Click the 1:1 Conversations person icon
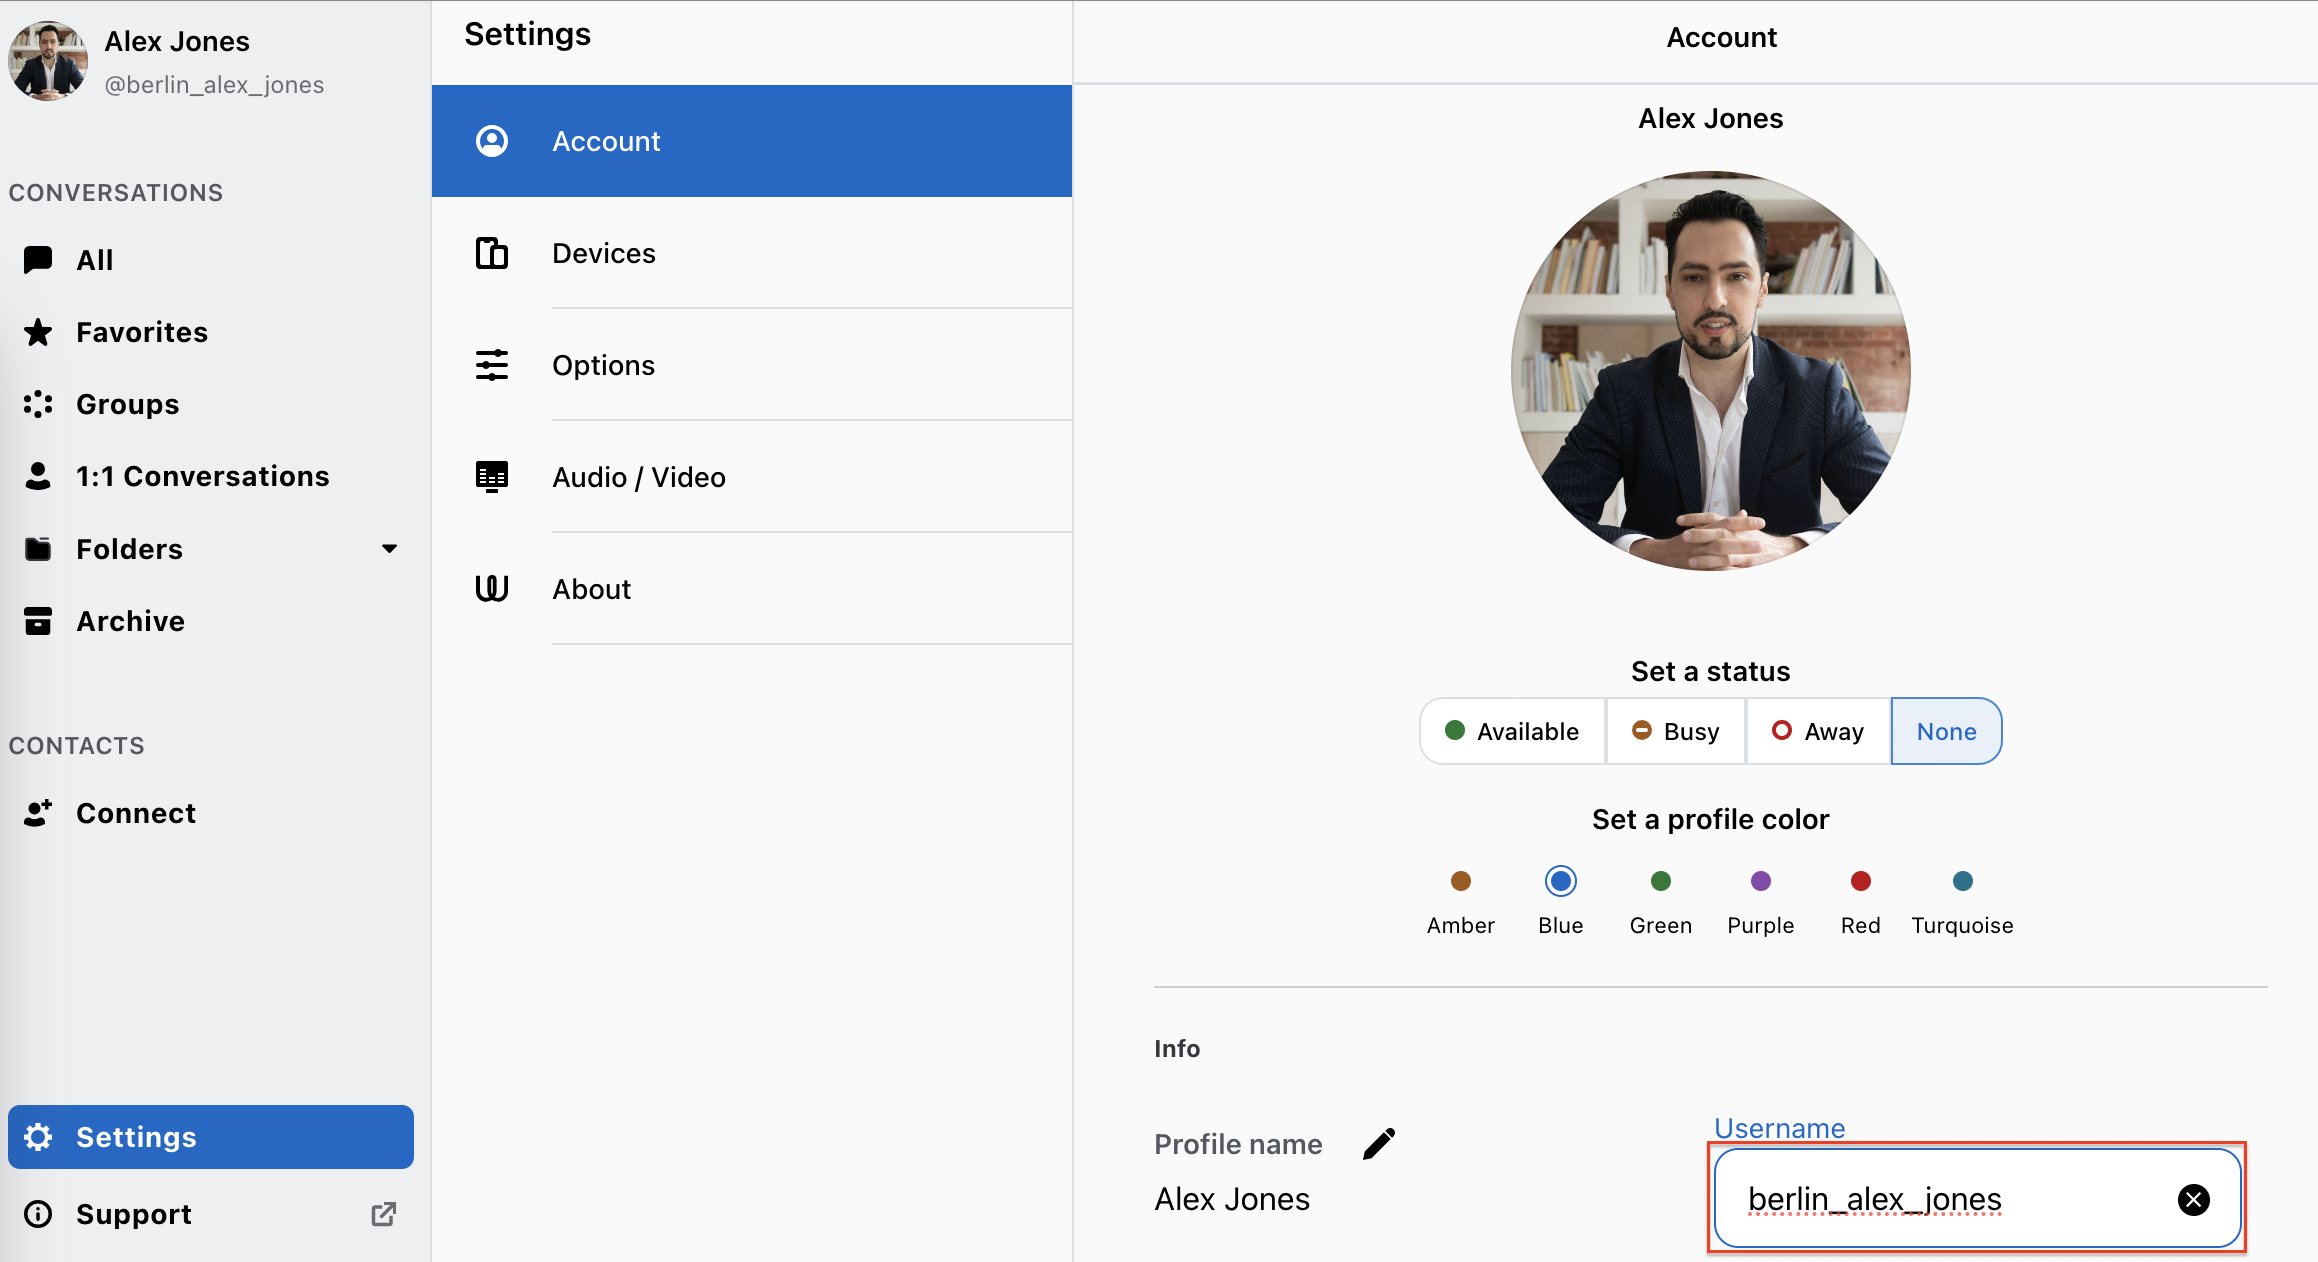2318x1262 pixels. point(38,476)
